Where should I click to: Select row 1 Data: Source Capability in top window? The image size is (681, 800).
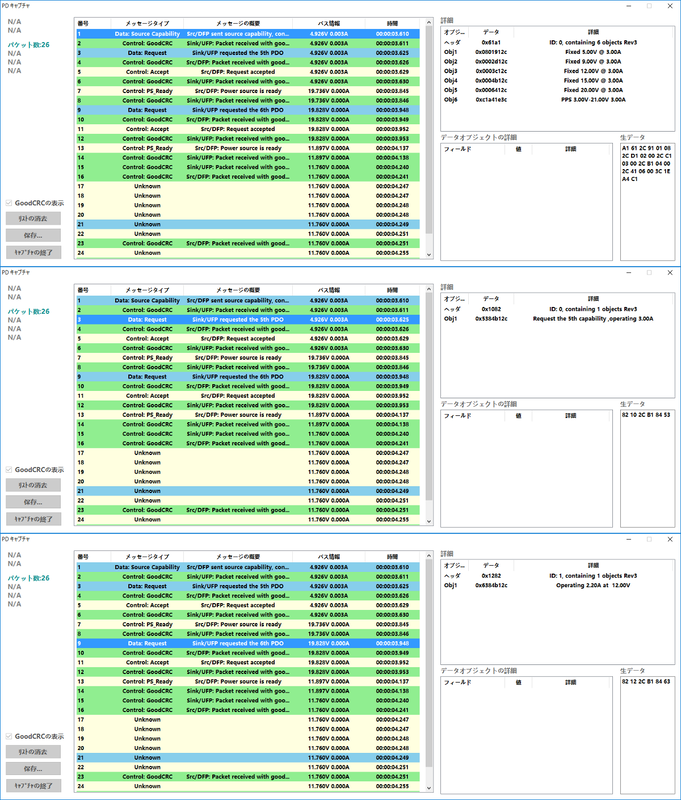[x=248, y=34]
